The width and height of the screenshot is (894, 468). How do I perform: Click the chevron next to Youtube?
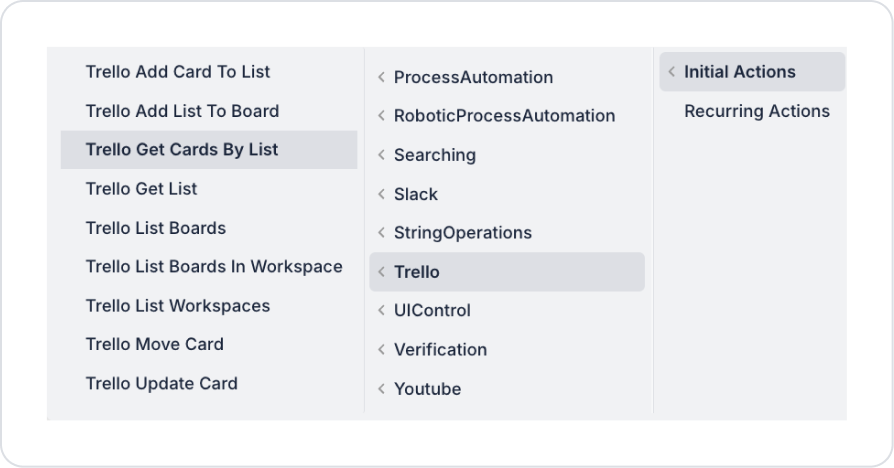click(x=381, y=389)
